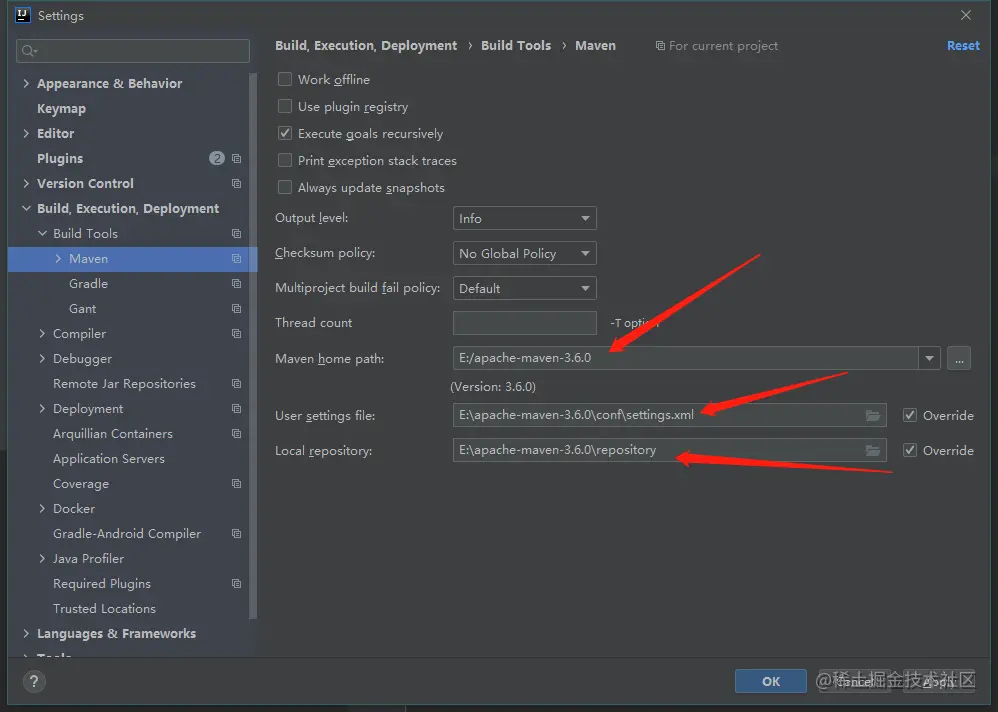Select Trusted Locations settings page
The height and width of the screenshot is (712, 998).
pyautogui.click(x=104, y=608)
